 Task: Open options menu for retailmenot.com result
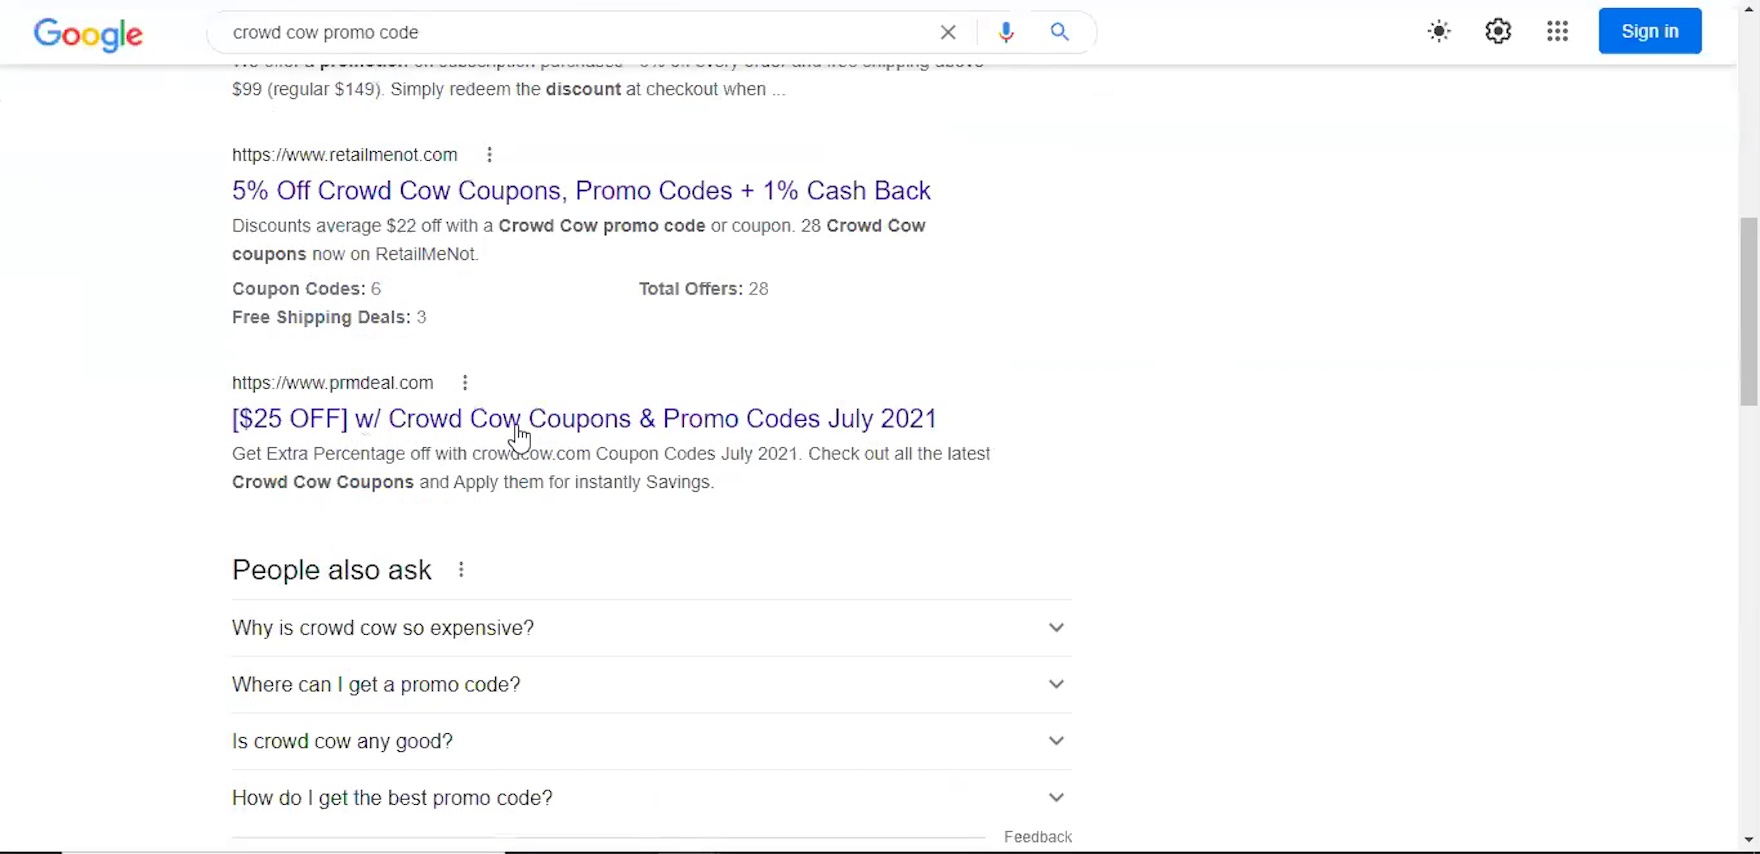489,155
